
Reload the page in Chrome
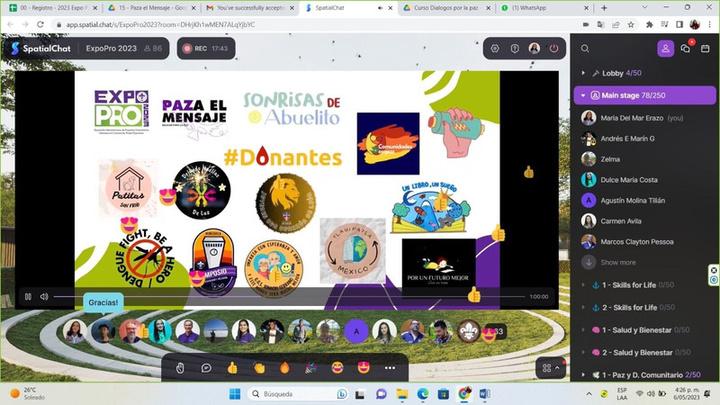point(40,24)
